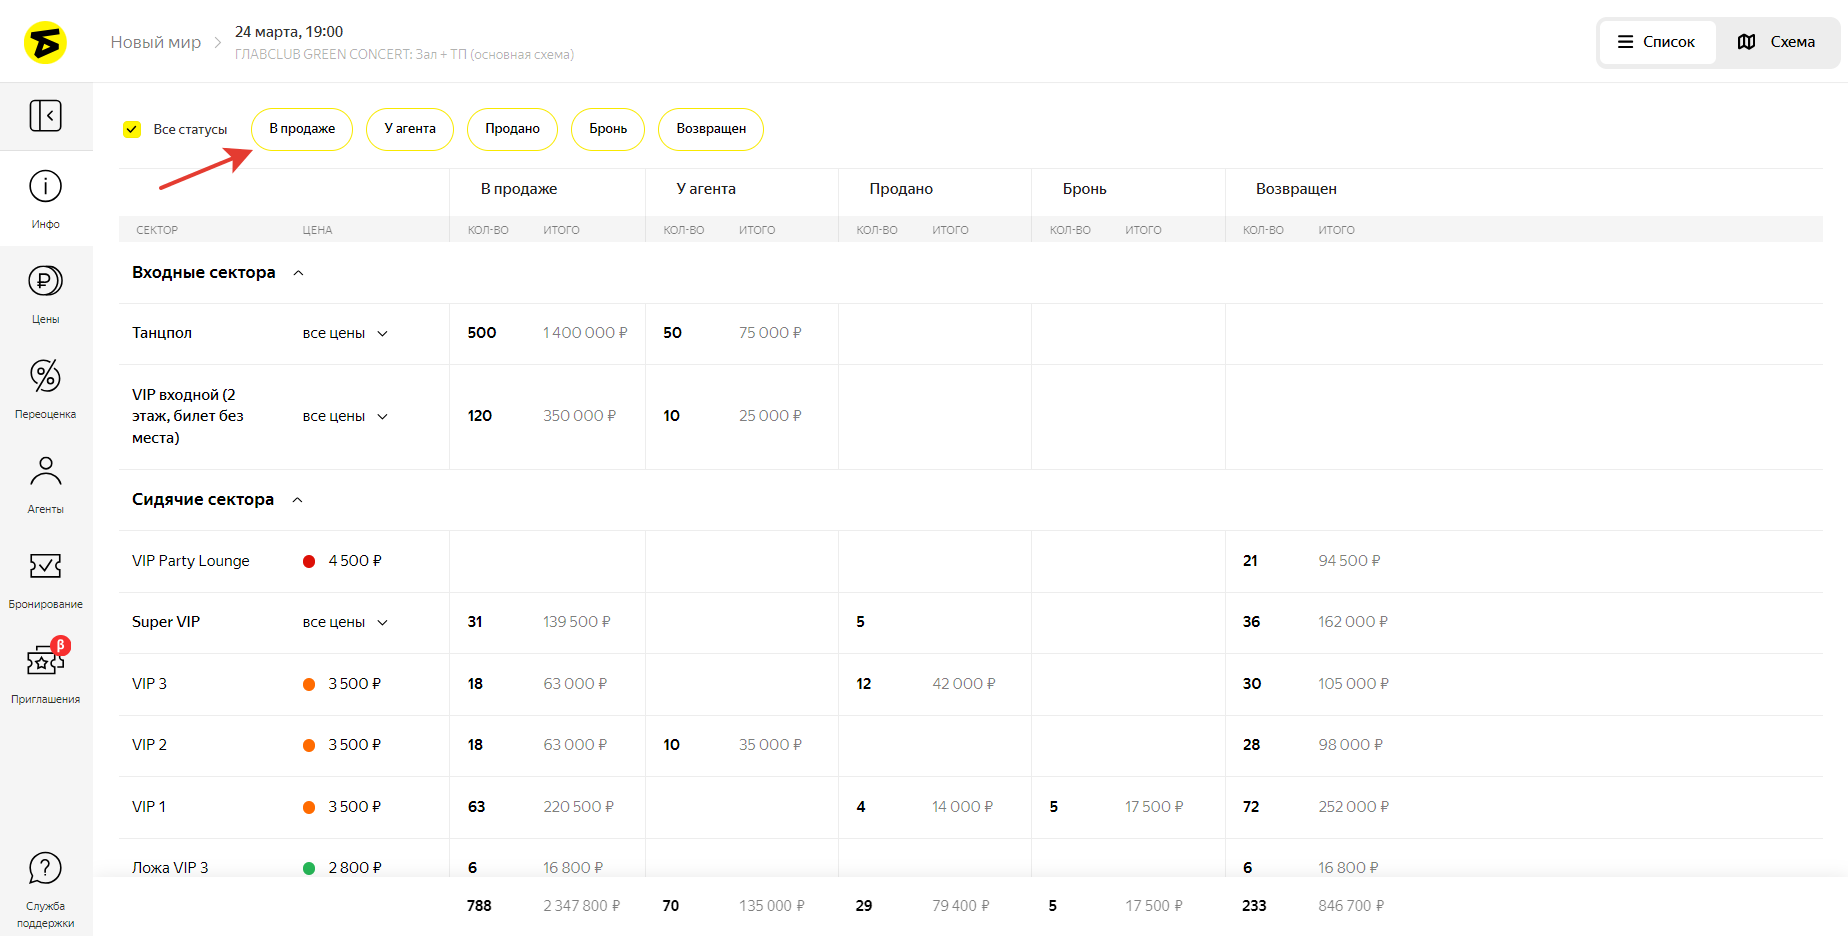Collapse the left sidebar panel

[45, 116]
